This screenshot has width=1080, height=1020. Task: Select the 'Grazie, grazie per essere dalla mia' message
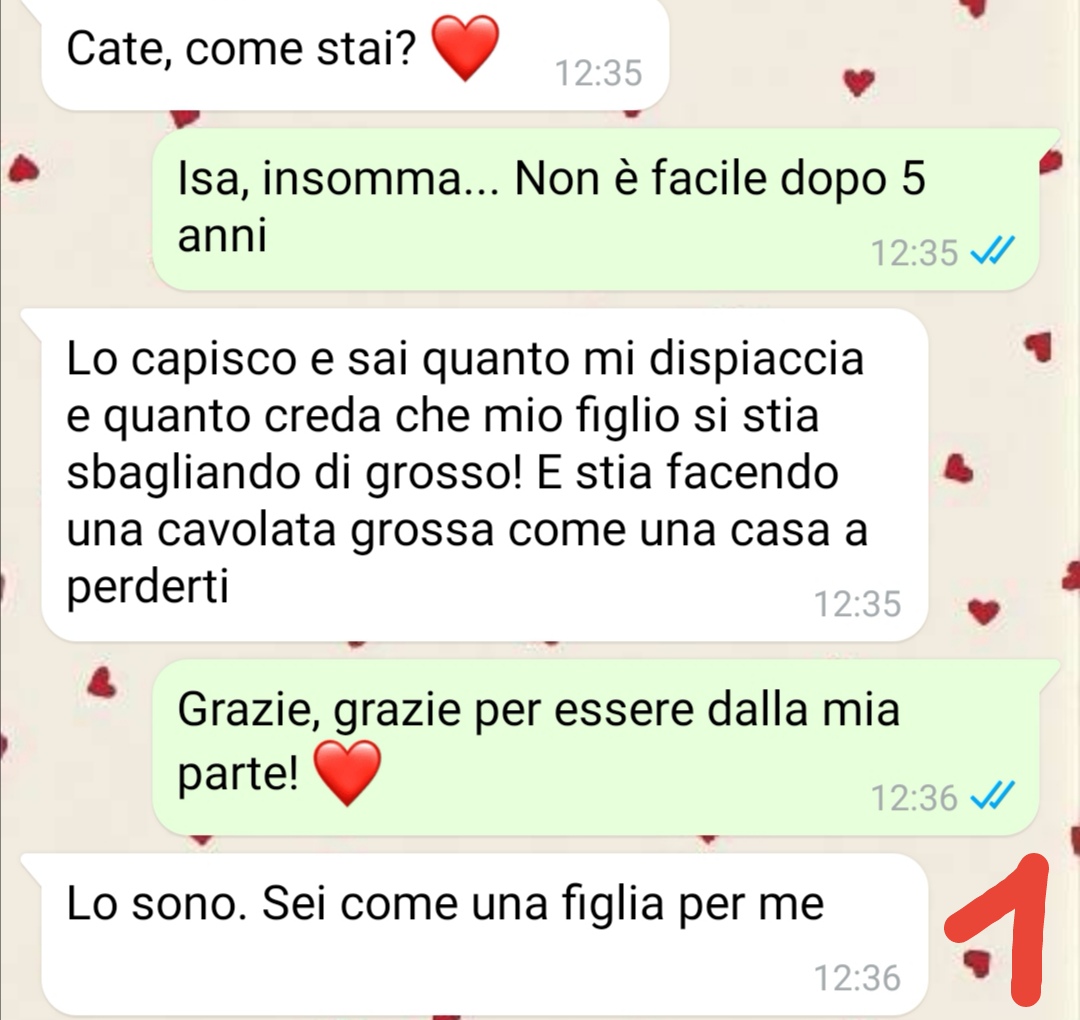coord(595,746)
